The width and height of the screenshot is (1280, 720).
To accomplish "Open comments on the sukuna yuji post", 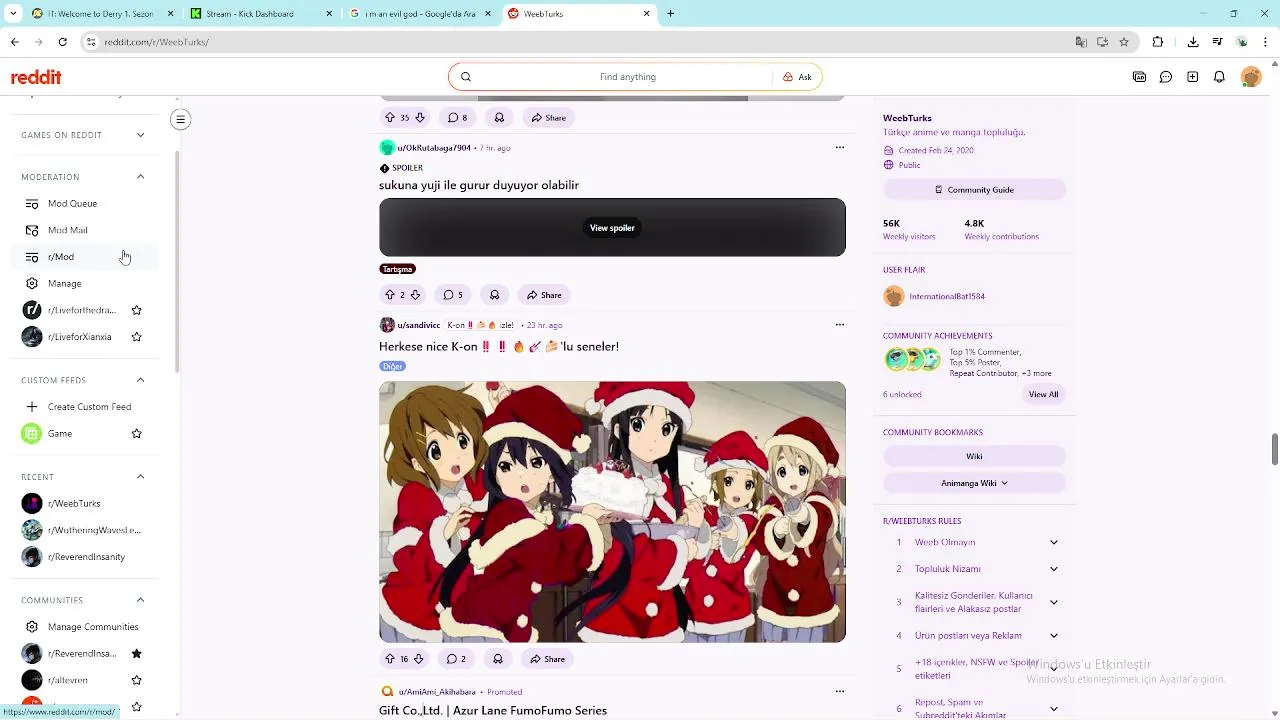I will [x=454, y=295].
